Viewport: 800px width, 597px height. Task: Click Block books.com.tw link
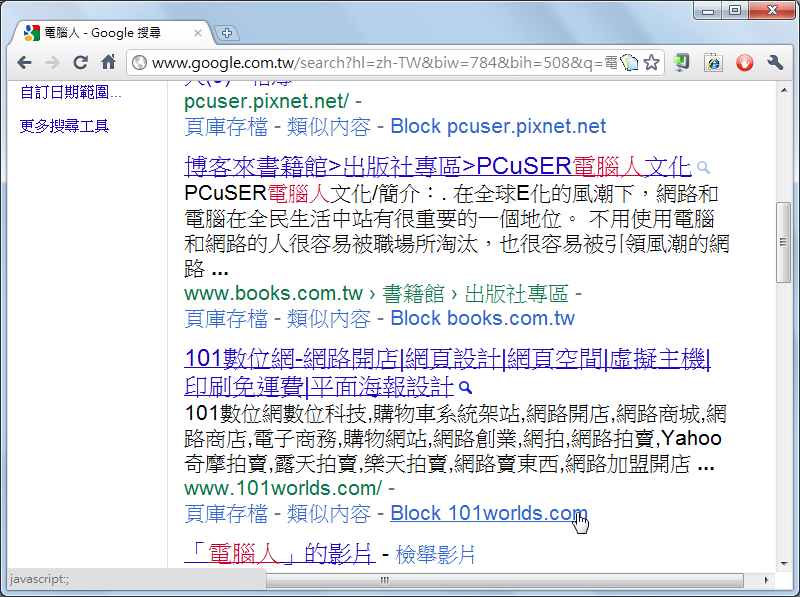tap(483, 319)
